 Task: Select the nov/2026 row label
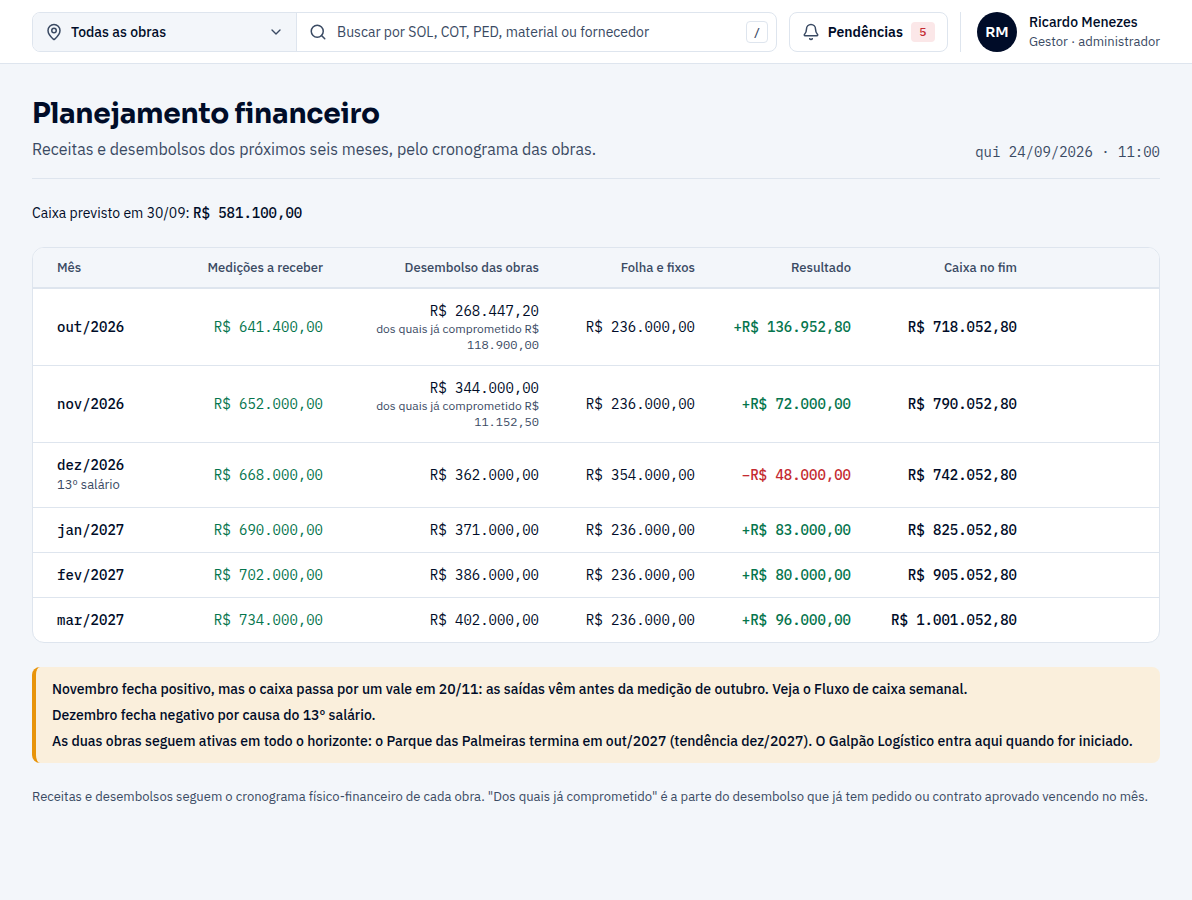90,404
